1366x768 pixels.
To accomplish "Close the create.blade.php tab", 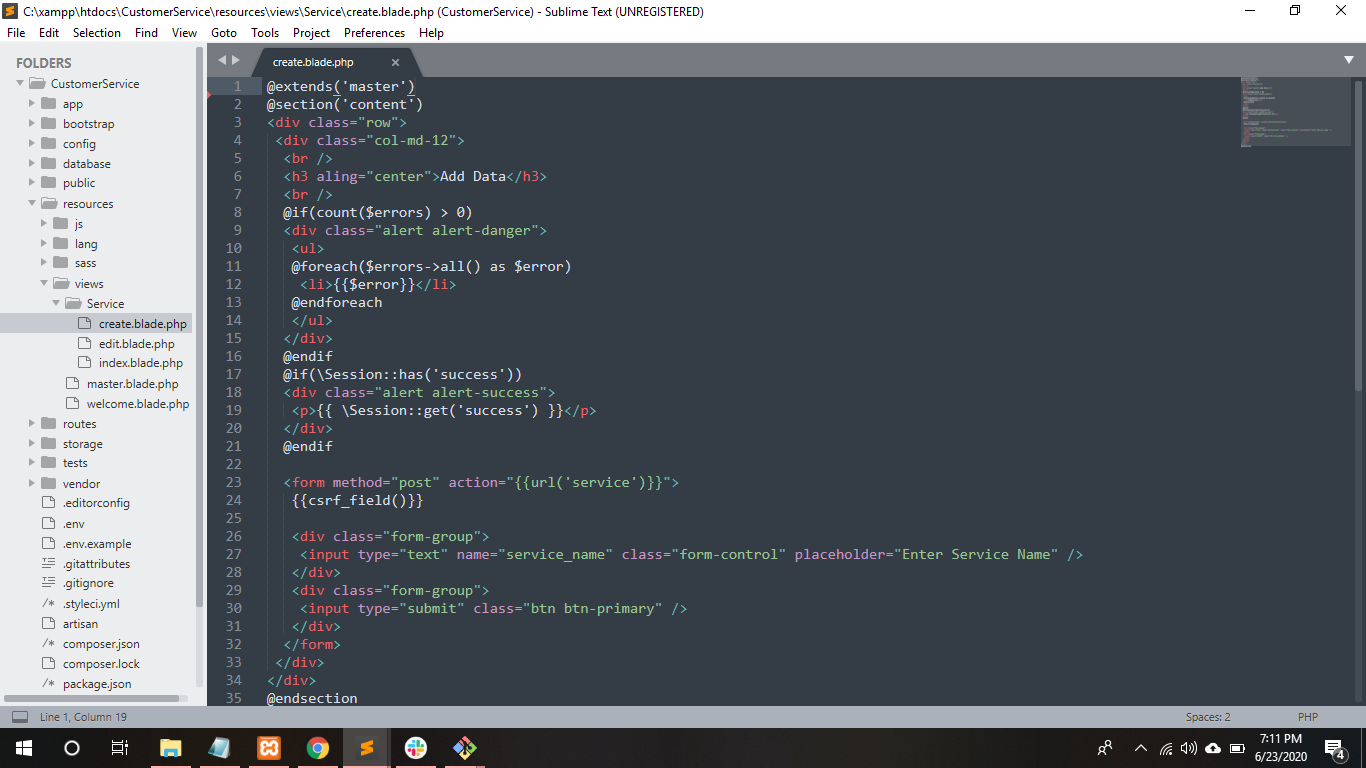I will point(395,62).
